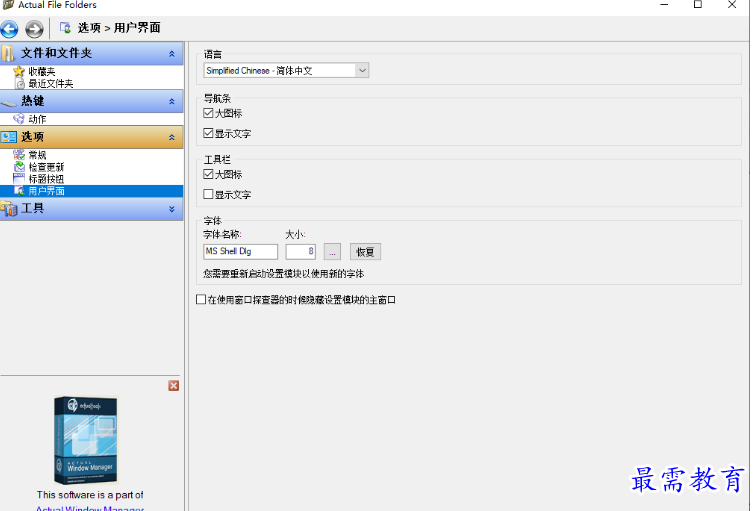Click the 热键 header label
Screen dimensions: 753x511
33,101
